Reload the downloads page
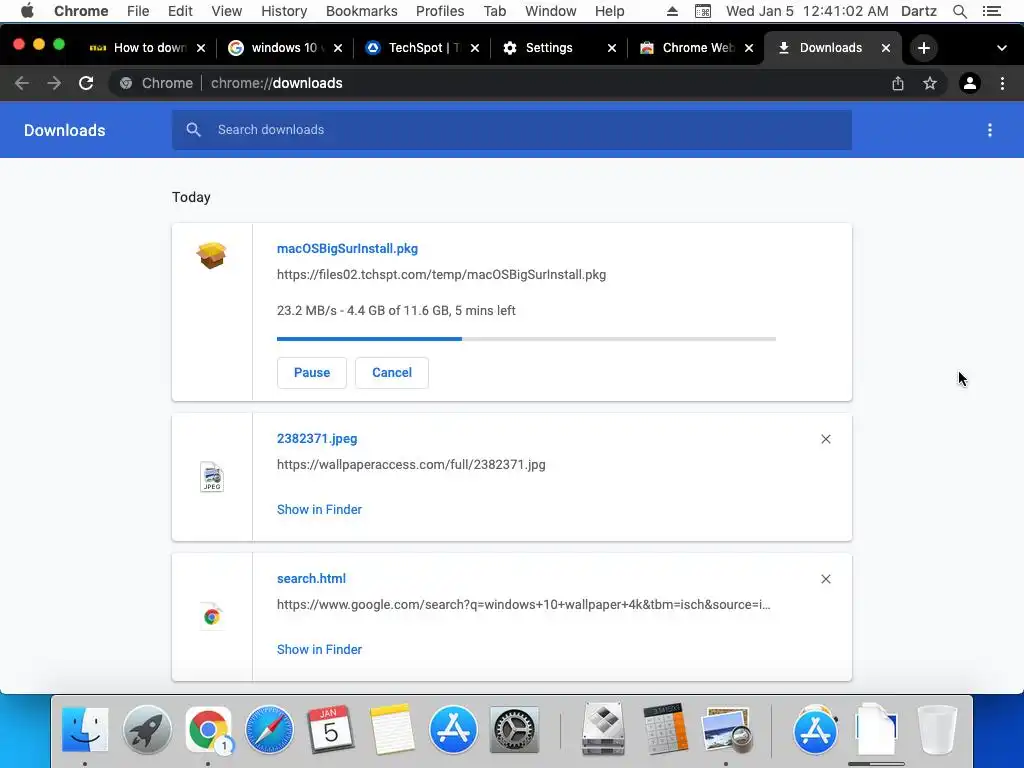This screenshot has height=768, width=1024. 86,83
